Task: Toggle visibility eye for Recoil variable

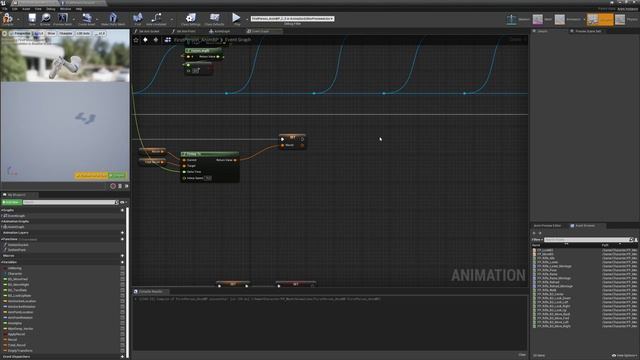Action: pos(122,340)
